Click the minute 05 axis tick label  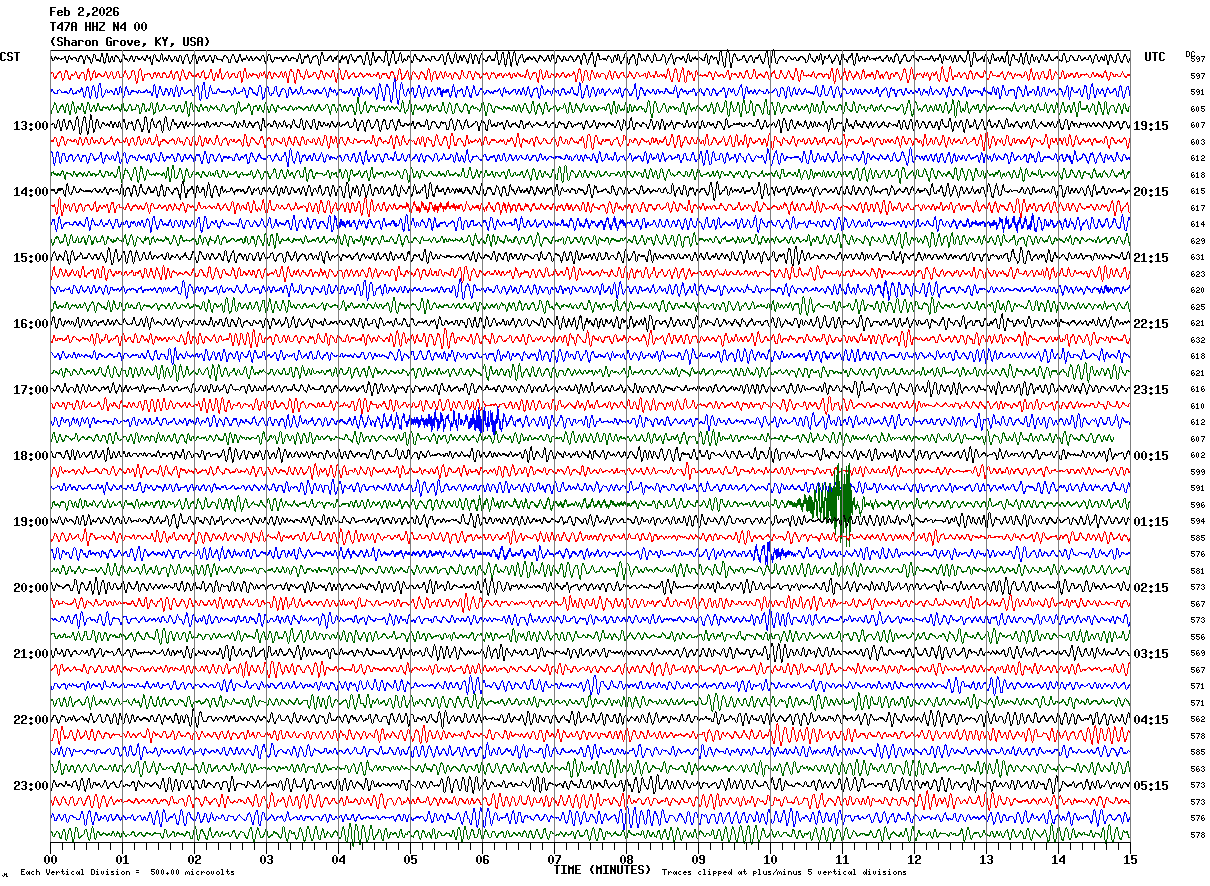click(410, 860)
